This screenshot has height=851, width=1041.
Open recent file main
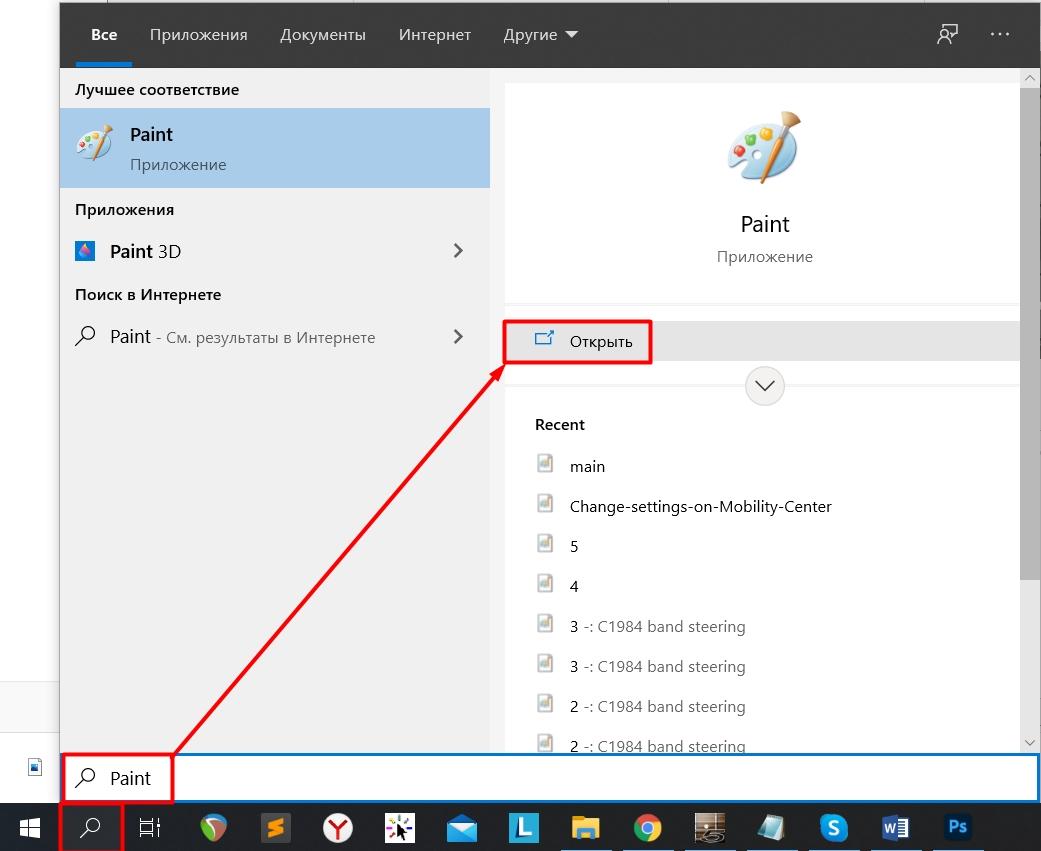tap(588, 467)
